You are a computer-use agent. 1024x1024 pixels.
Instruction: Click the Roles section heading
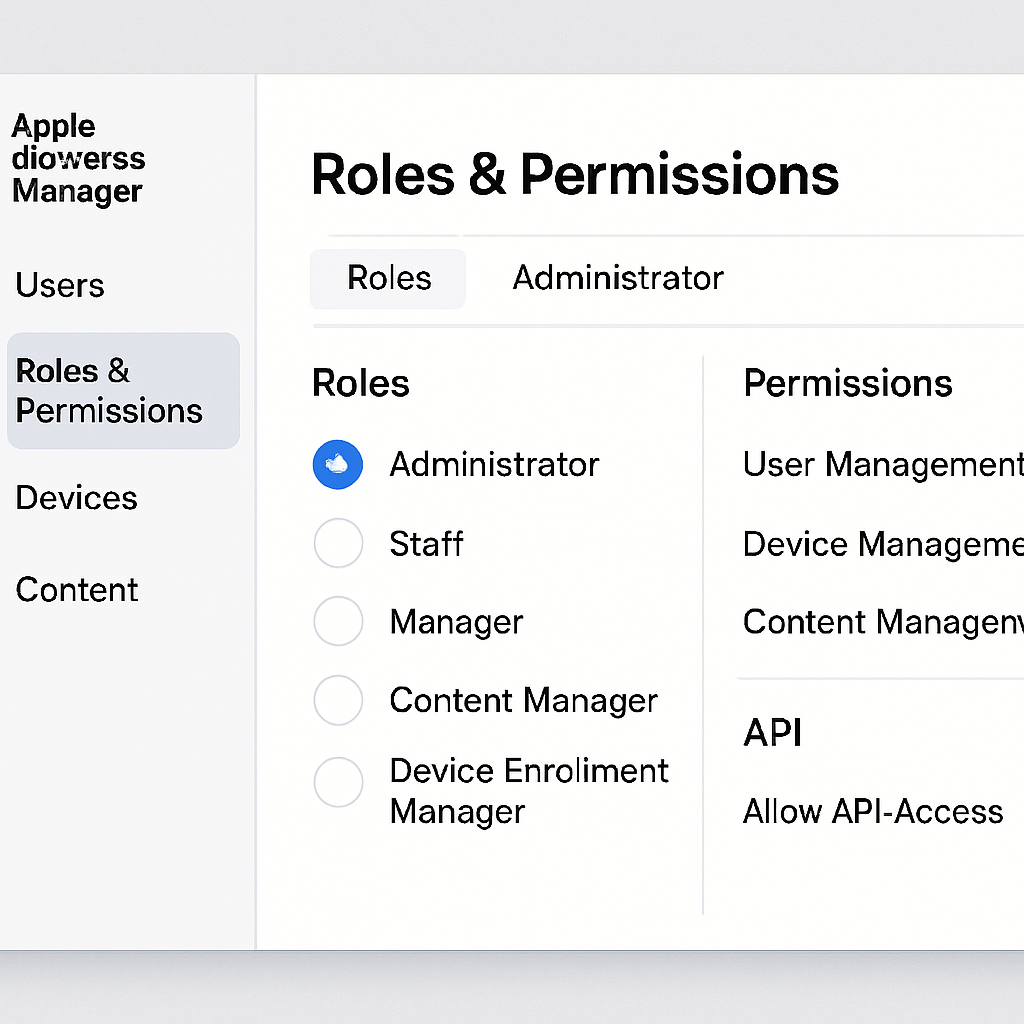[360, 383]
